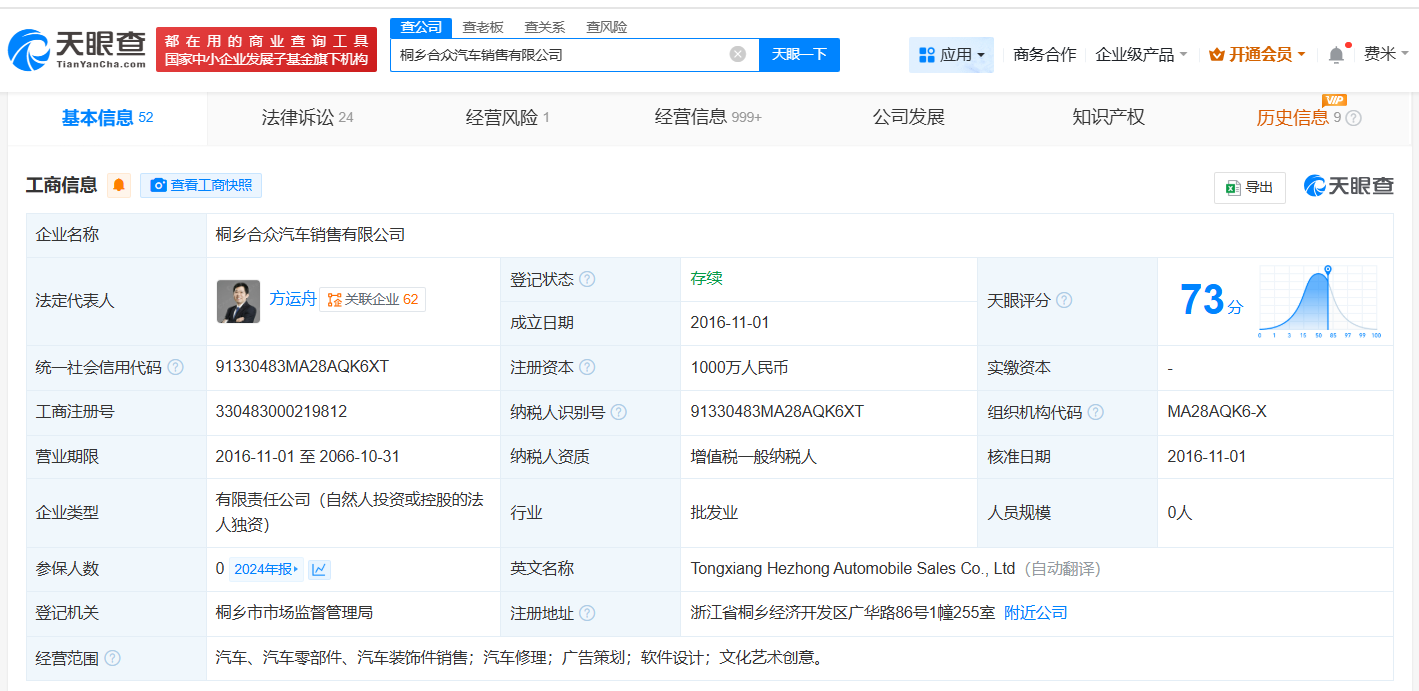Open the notification bell in the top bar
The image size is (1419, 691).
(x=1334, y=55)
